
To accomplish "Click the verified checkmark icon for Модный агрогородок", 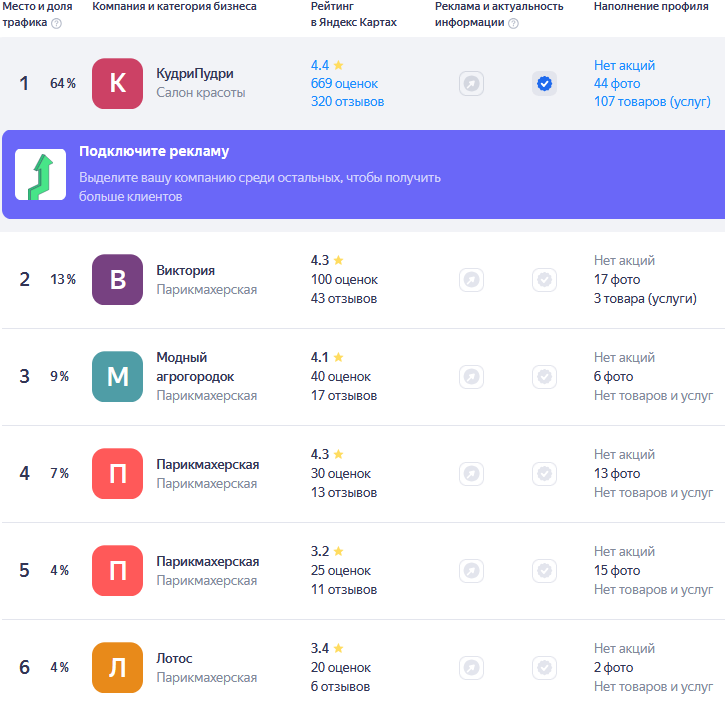I will pyautogui.click(x=544, y=377).
